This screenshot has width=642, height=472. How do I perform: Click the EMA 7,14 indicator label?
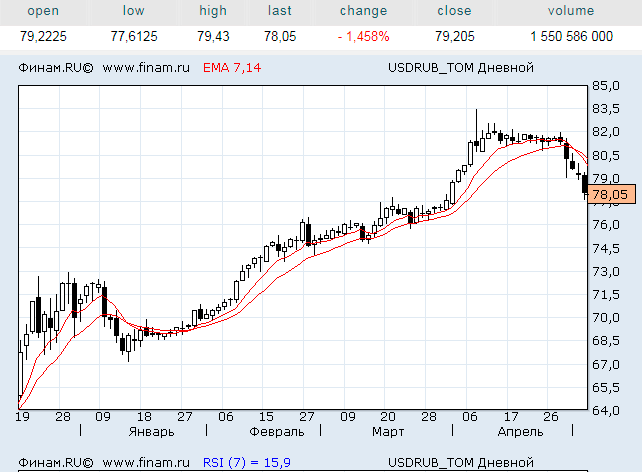click(x=232, y=68)
